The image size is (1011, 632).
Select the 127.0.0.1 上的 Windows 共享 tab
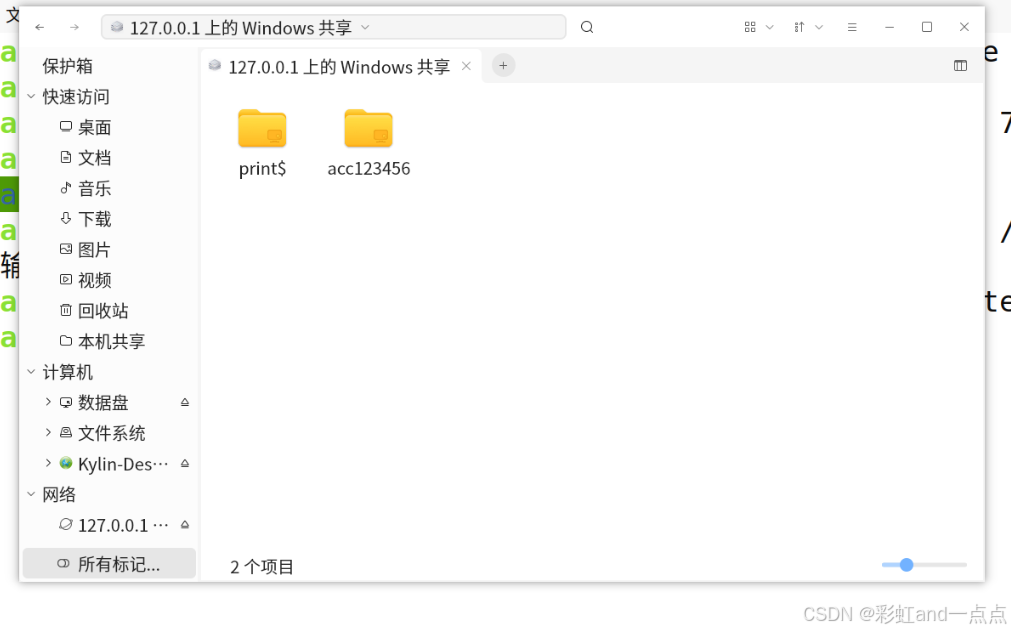(x=331, y=67)
